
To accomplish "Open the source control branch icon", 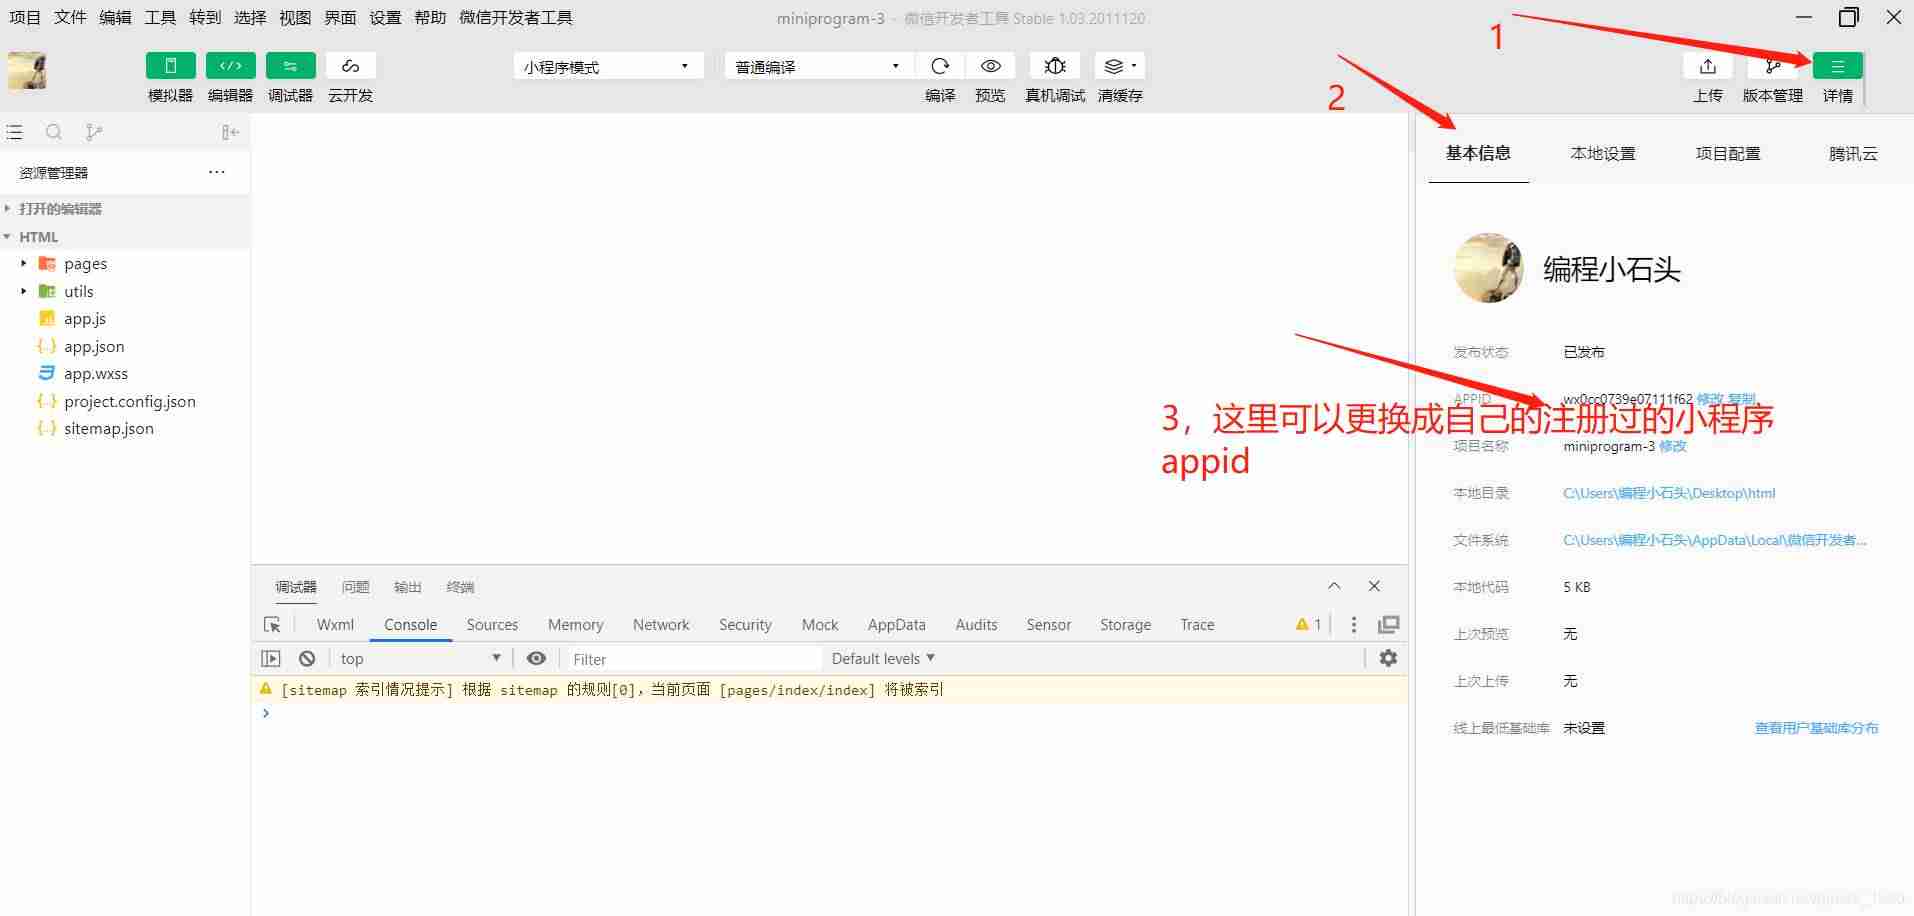I will (x=93, y=132).
